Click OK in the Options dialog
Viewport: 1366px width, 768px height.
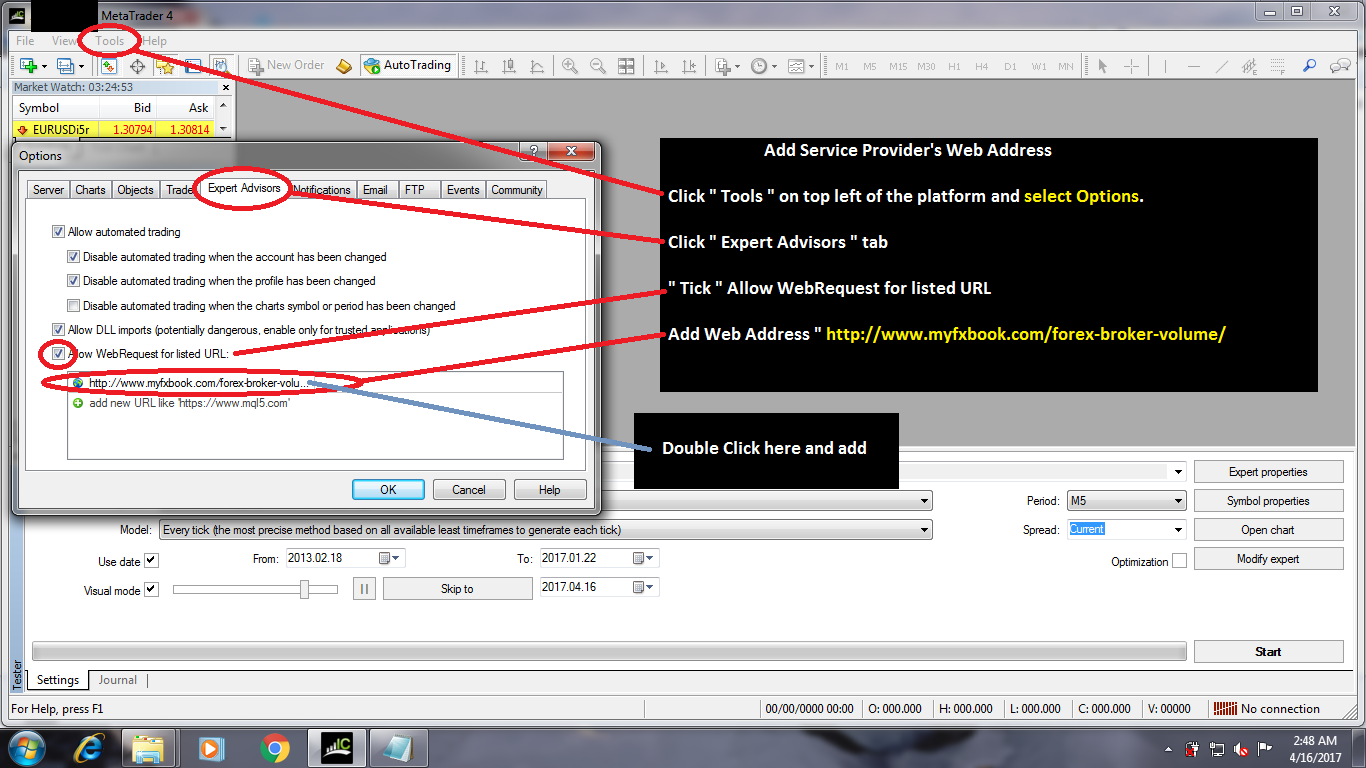(388, 490)
